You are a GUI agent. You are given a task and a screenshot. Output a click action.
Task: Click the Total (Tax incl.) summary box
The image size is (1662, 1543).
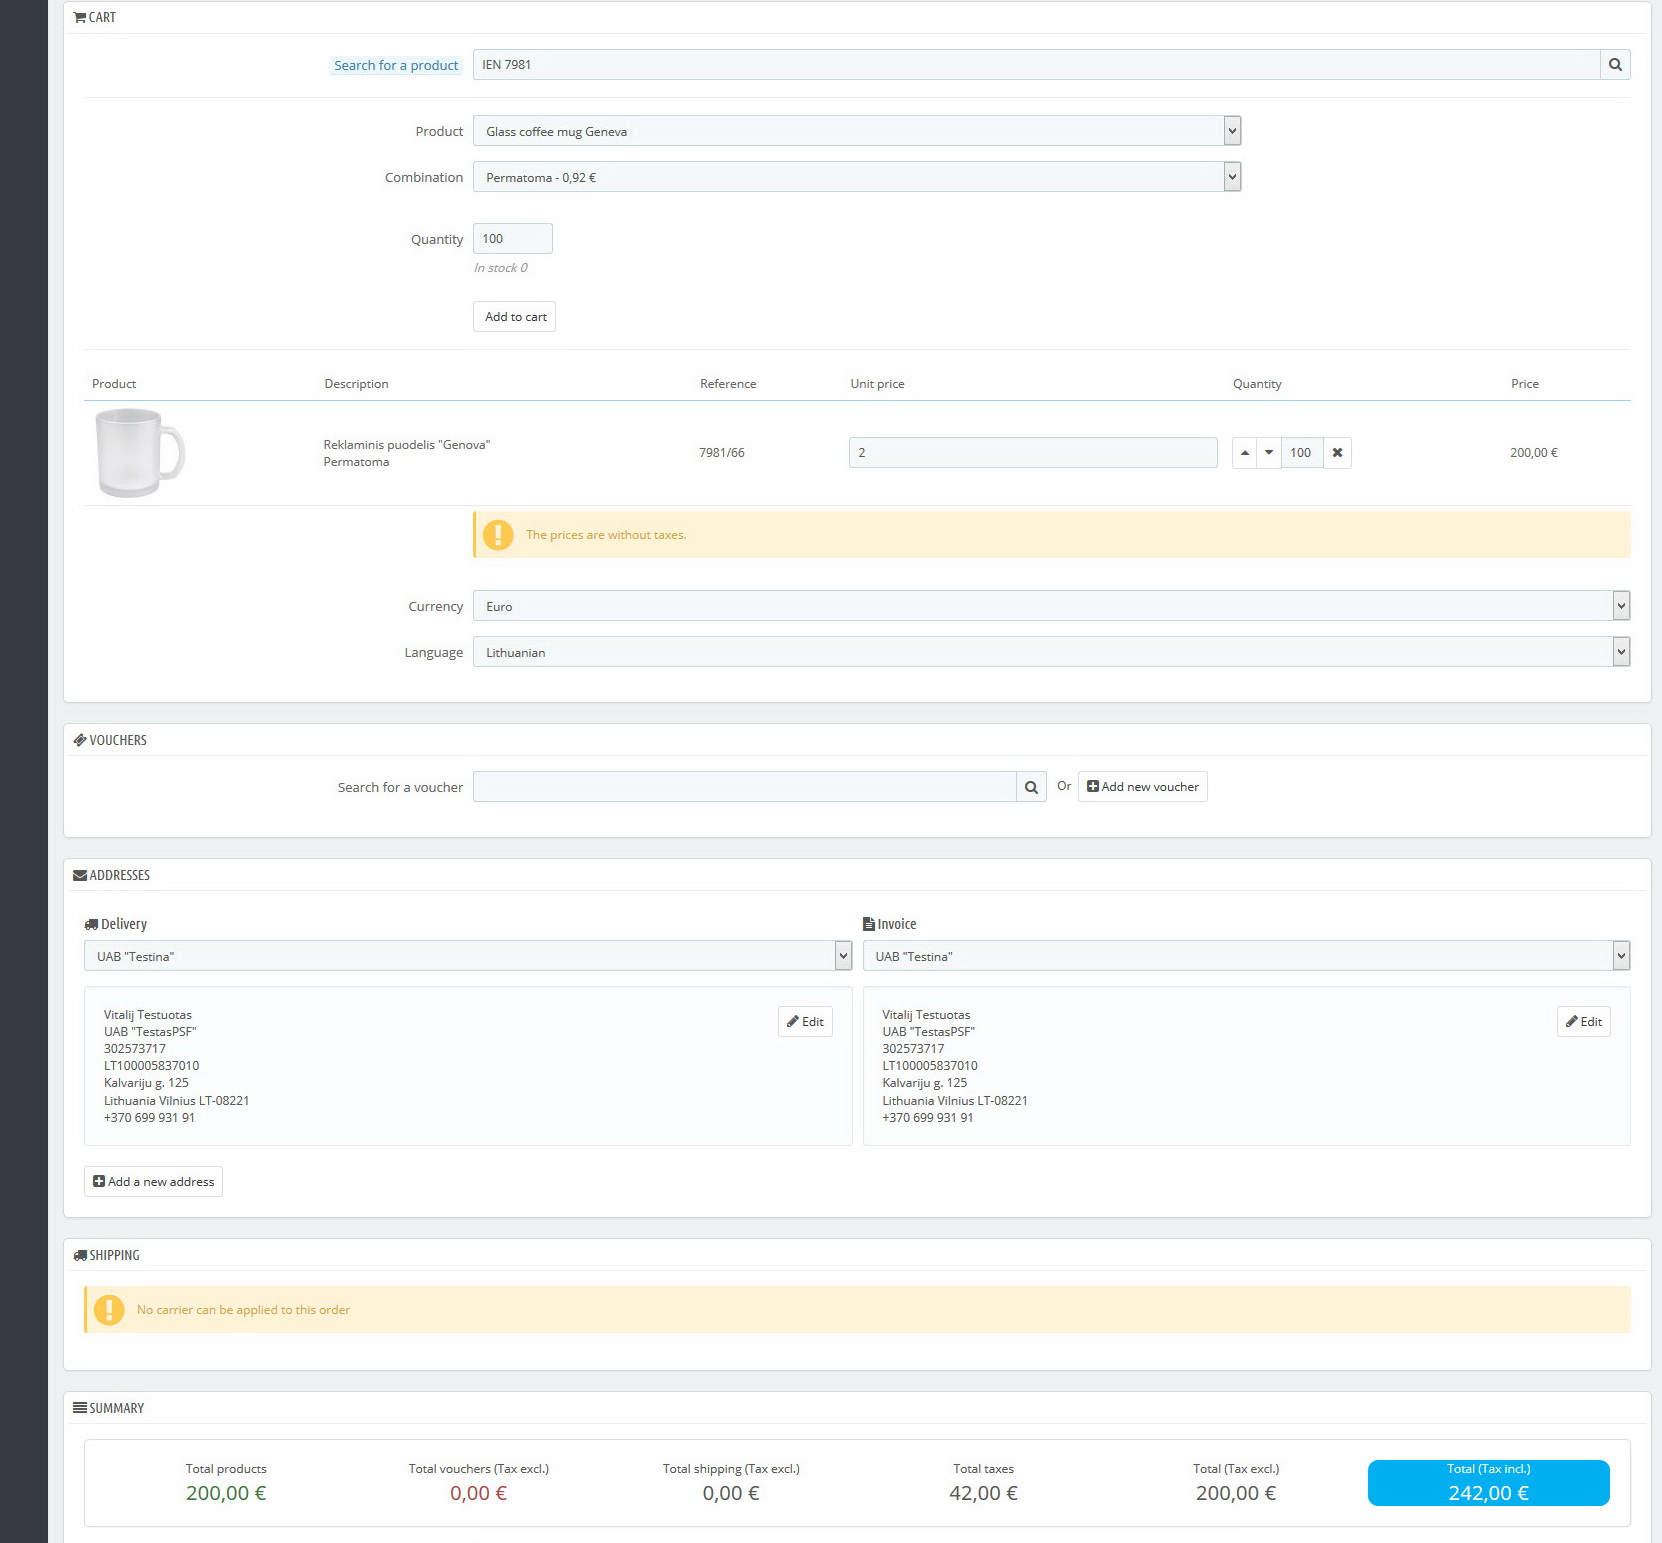1489,1483
